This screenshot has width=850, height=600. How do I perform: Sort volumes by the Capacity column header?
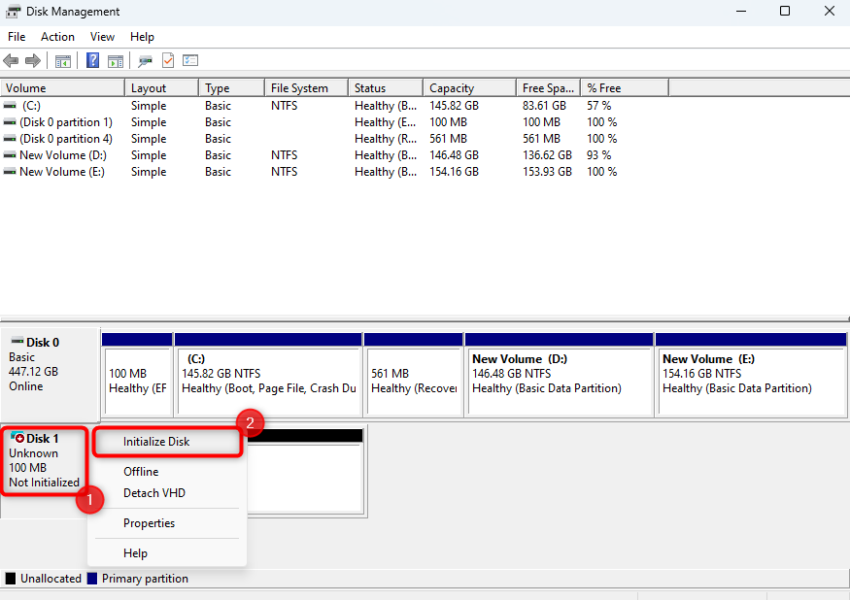[467, 87]
